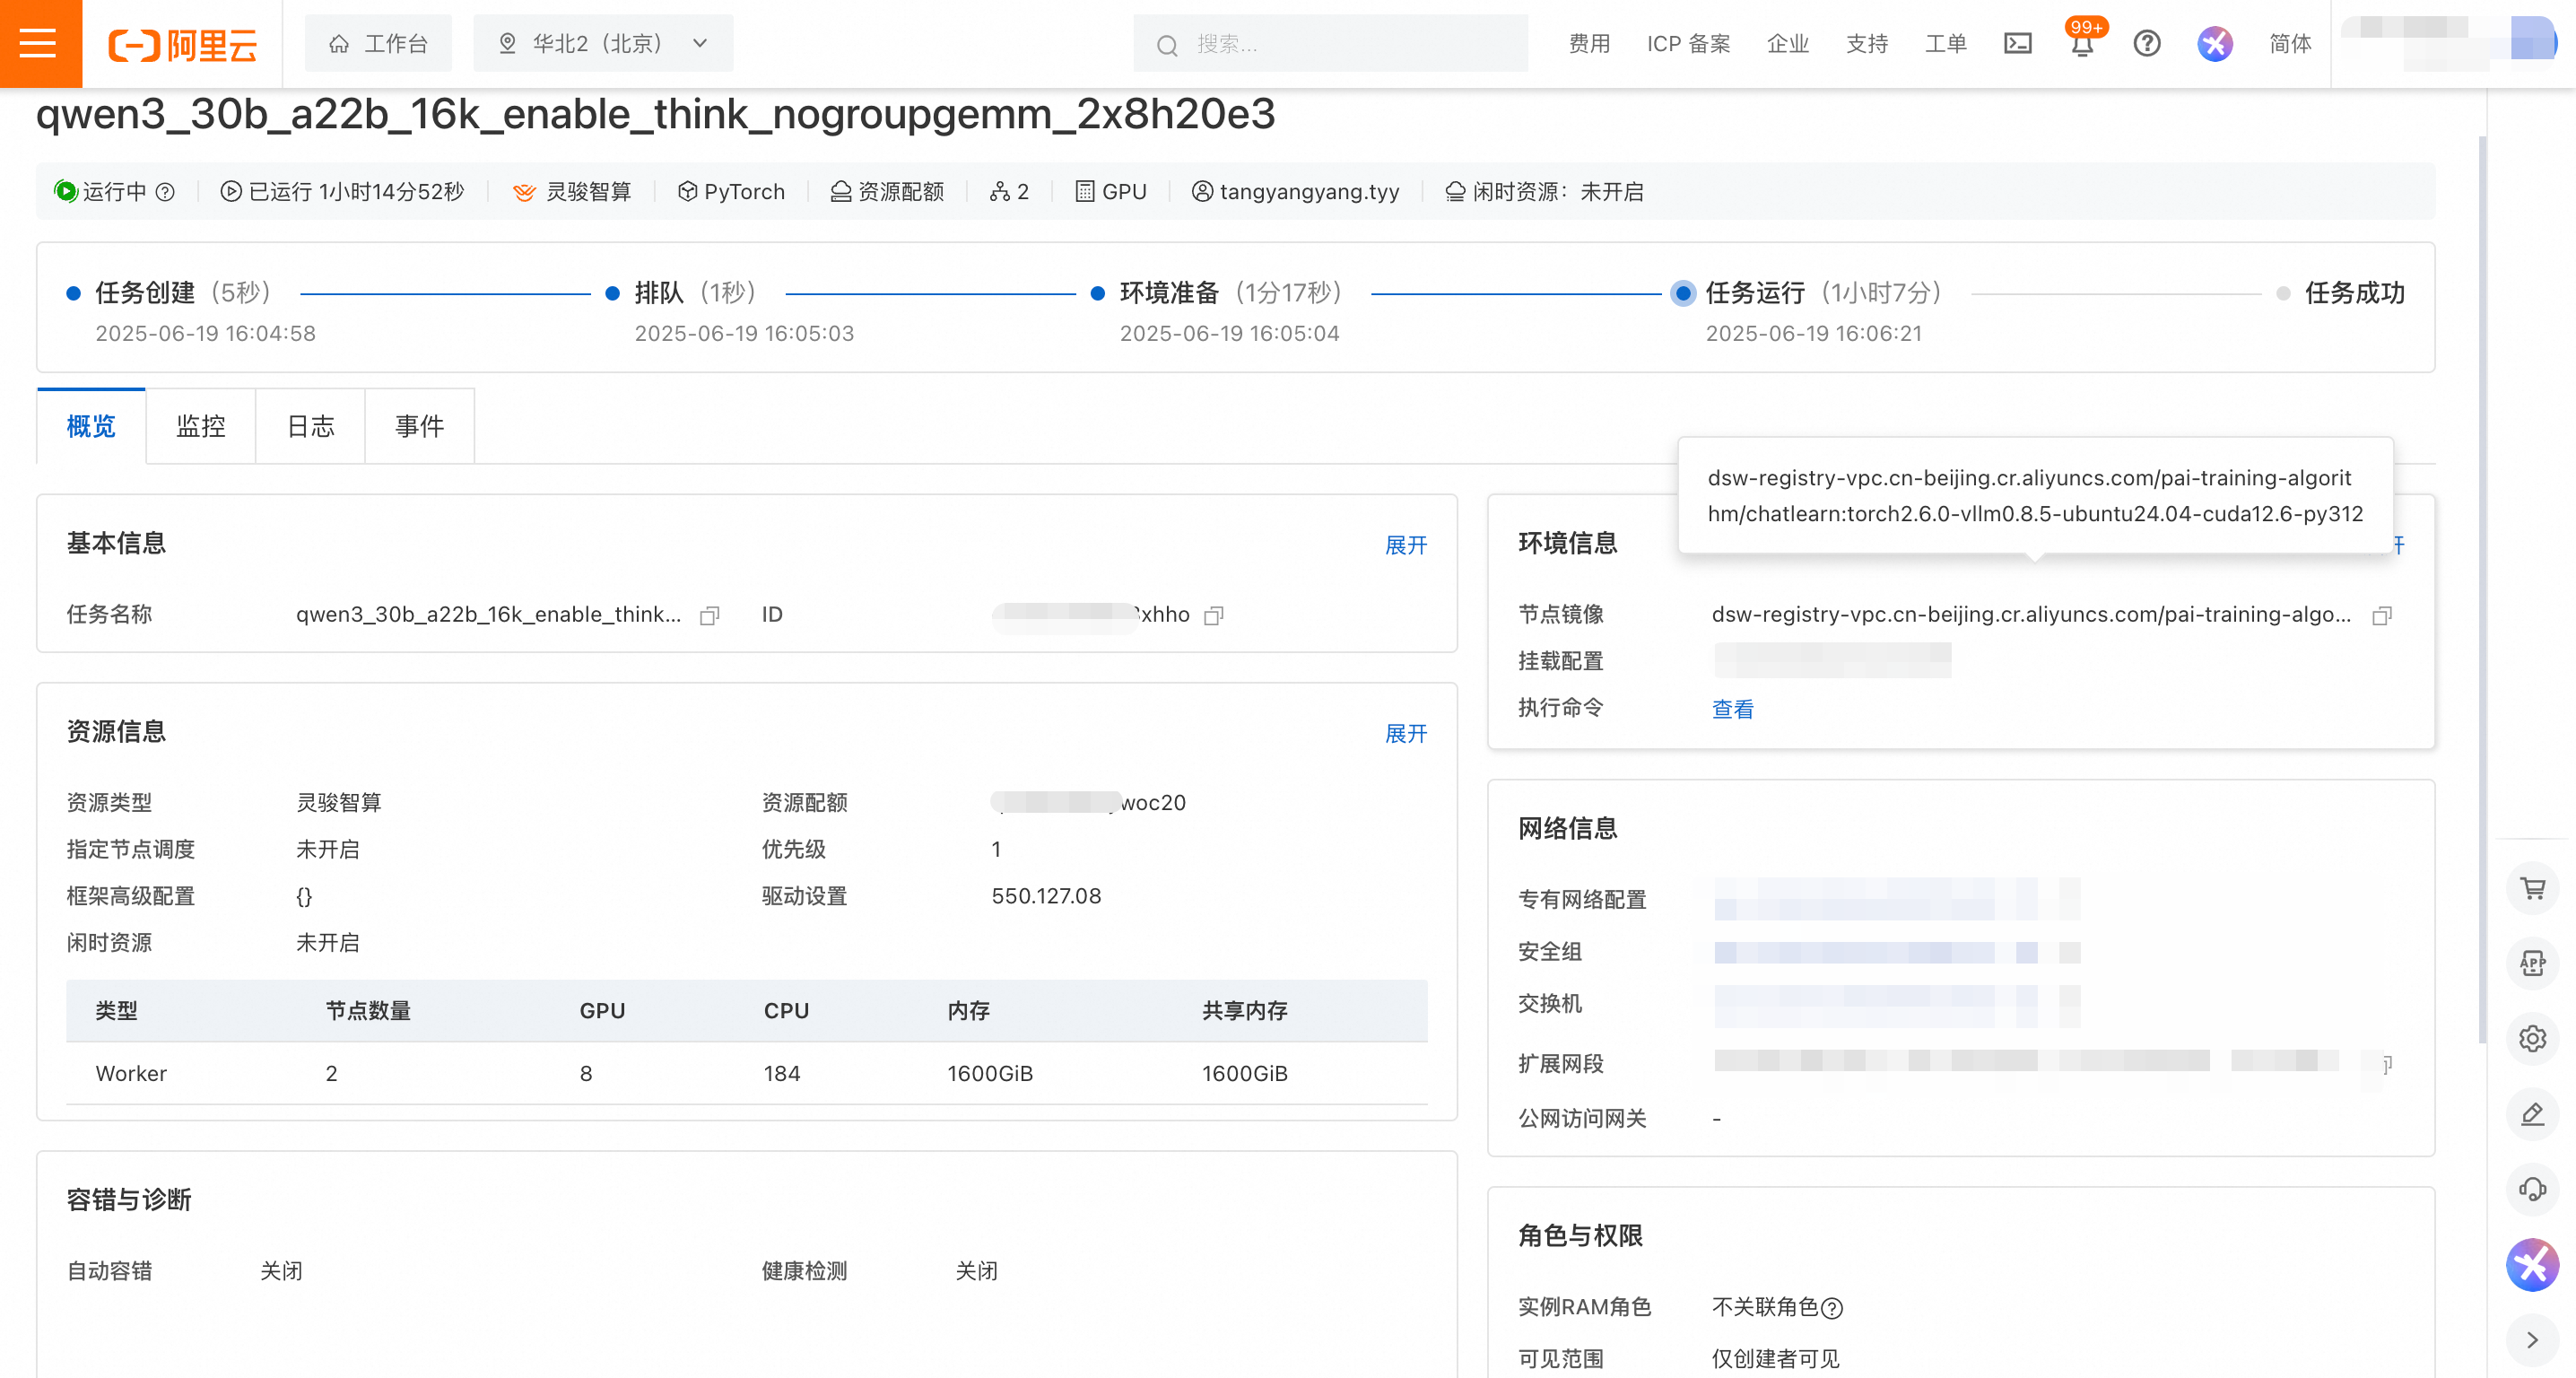The width and height of the screenshot is (2576, 1378).
Task: Open Cloud Shell terminal icon
Action: click(x=2017, y=43)
